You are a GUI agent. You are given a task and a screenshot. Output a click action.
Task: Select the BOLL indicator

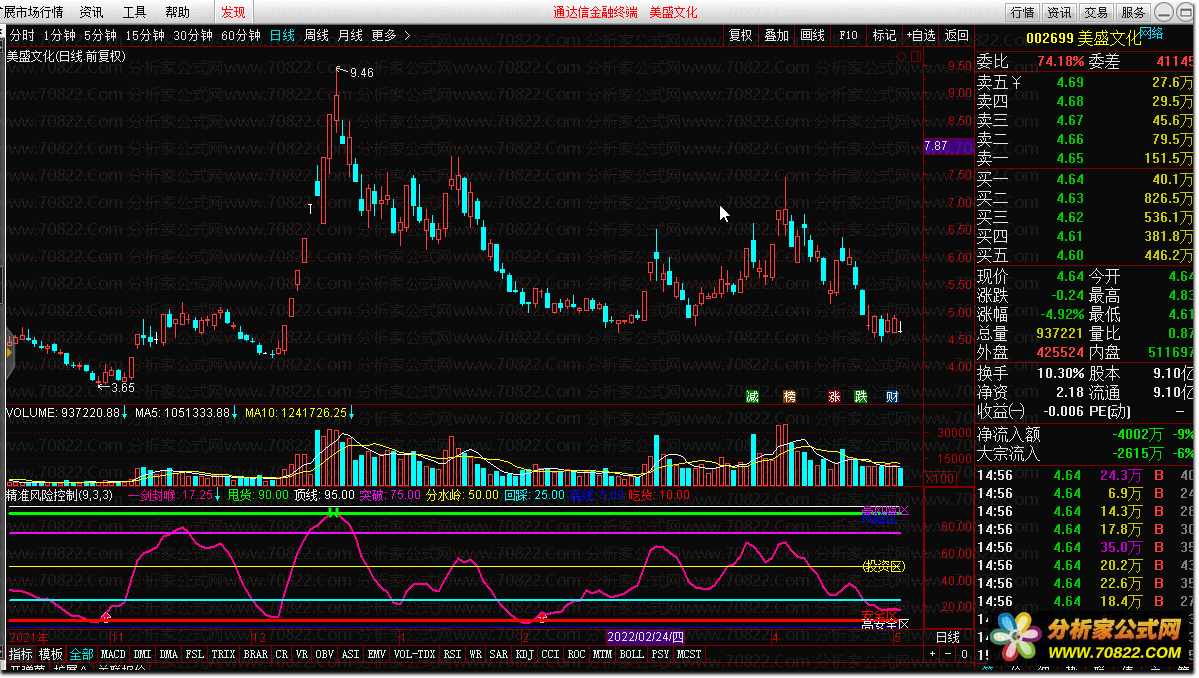[x=632, y=654]
